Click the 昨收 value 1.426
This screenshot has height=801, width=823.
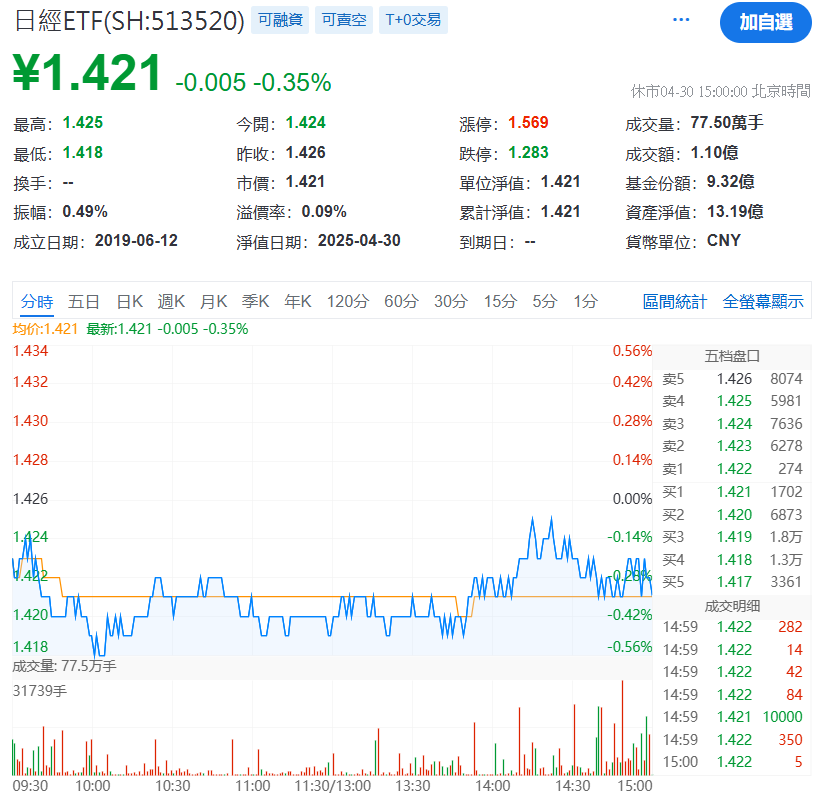pos(305,153)
